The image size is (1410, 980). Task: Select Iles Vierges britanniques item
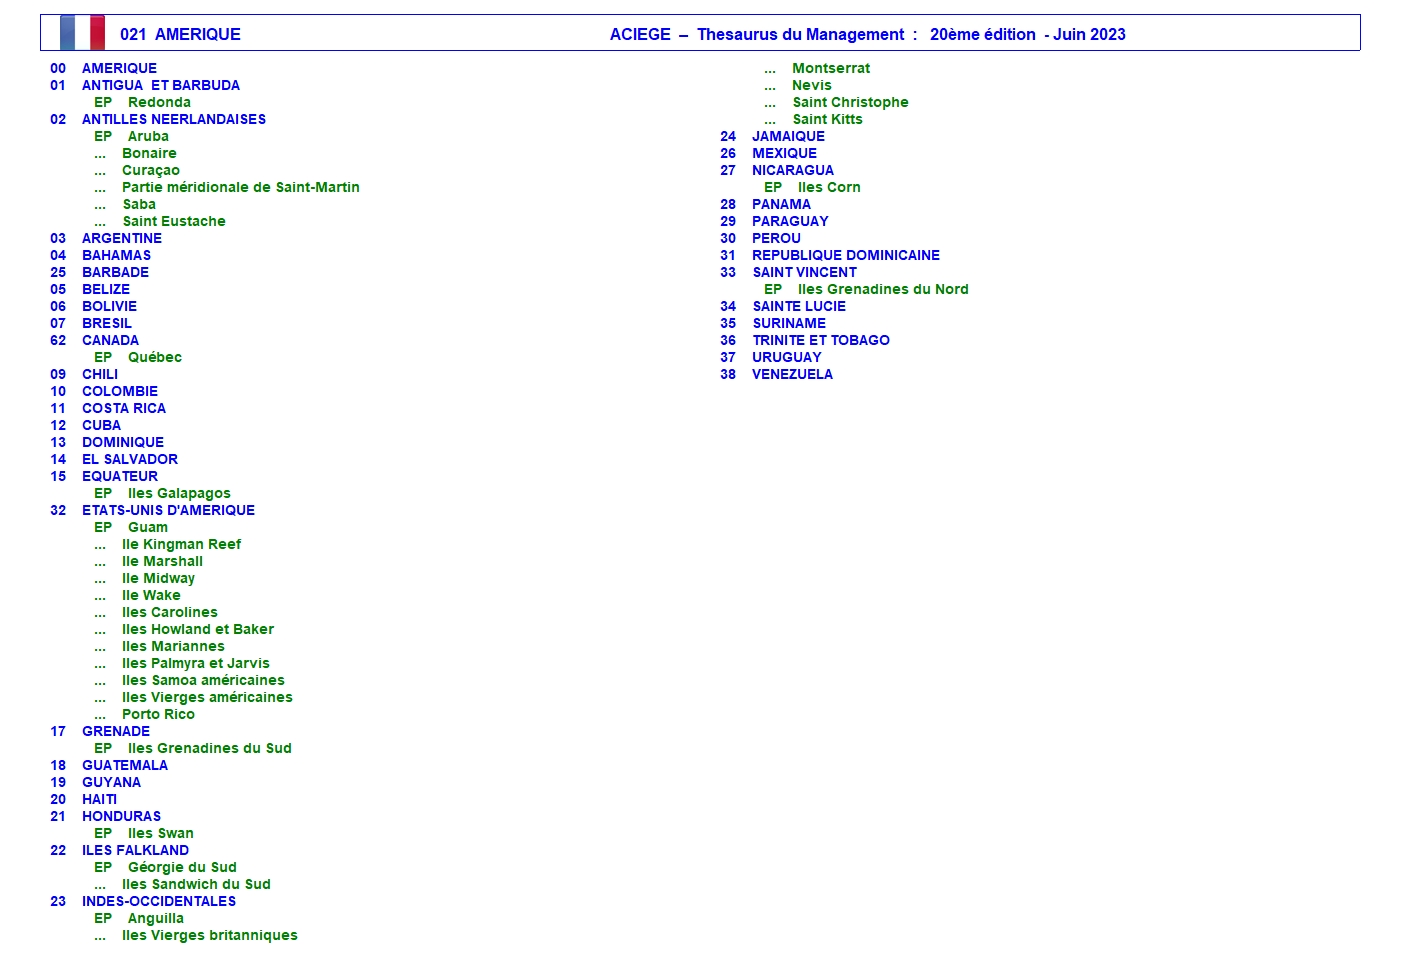(x=209, y=935)
